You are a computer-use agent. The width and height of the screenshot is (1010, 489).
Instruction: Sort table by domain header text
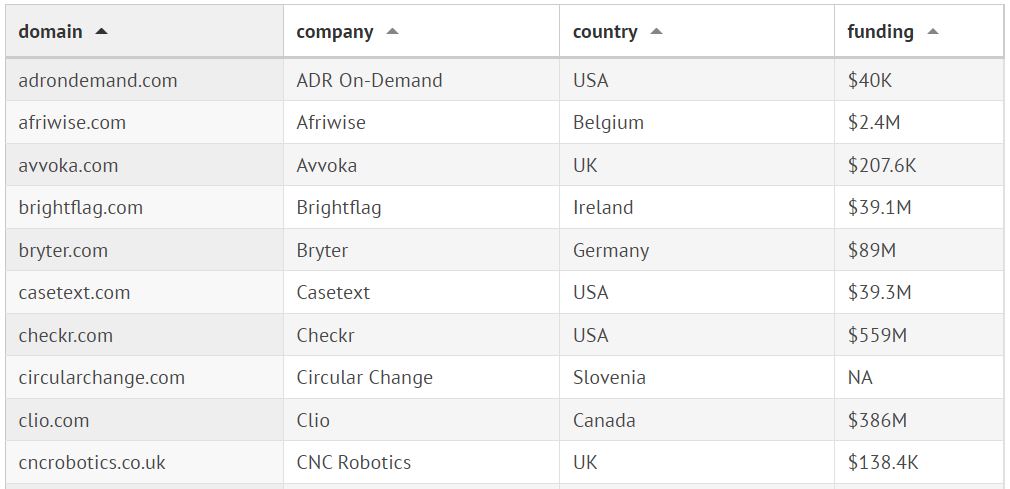pyautogui.click(x=50, y=32)
